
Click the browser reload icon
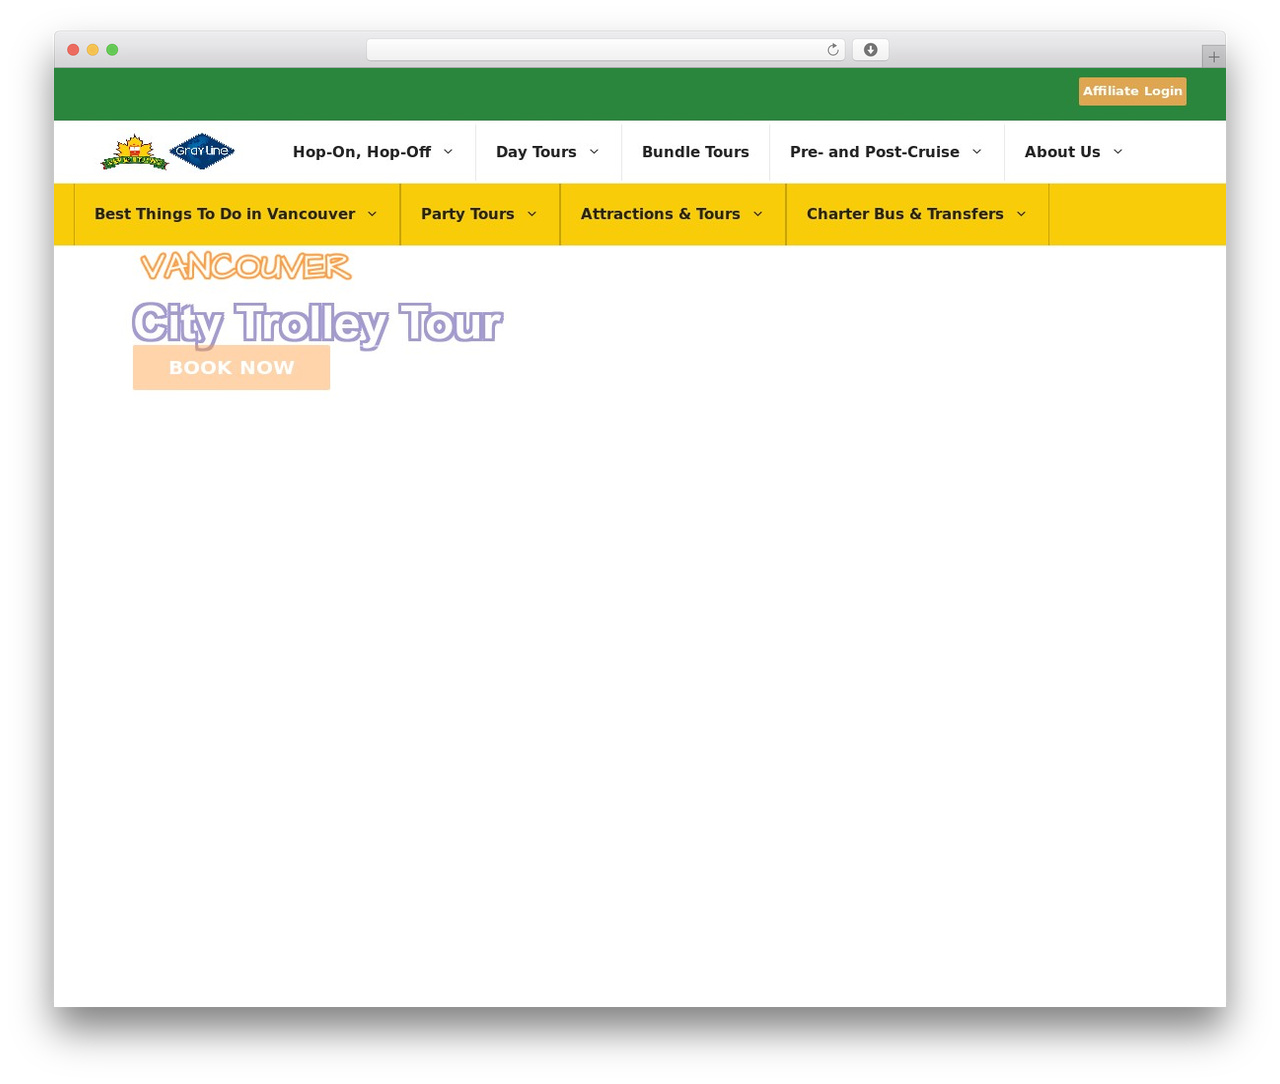coord(832,50)
